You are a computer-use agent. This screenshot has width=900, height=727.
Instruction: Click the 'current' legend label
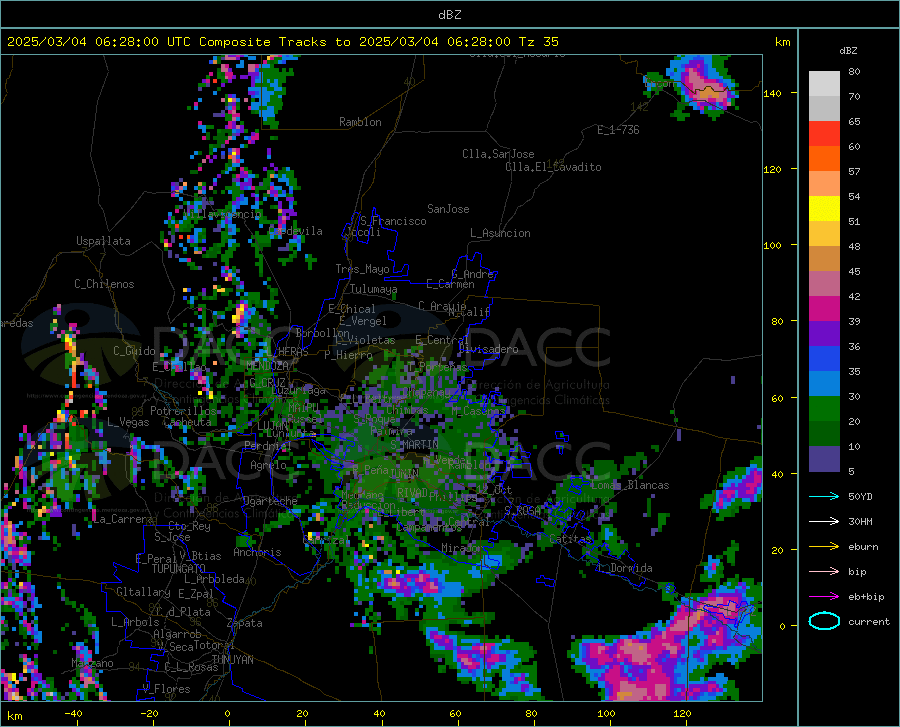(x=869, y=621)
